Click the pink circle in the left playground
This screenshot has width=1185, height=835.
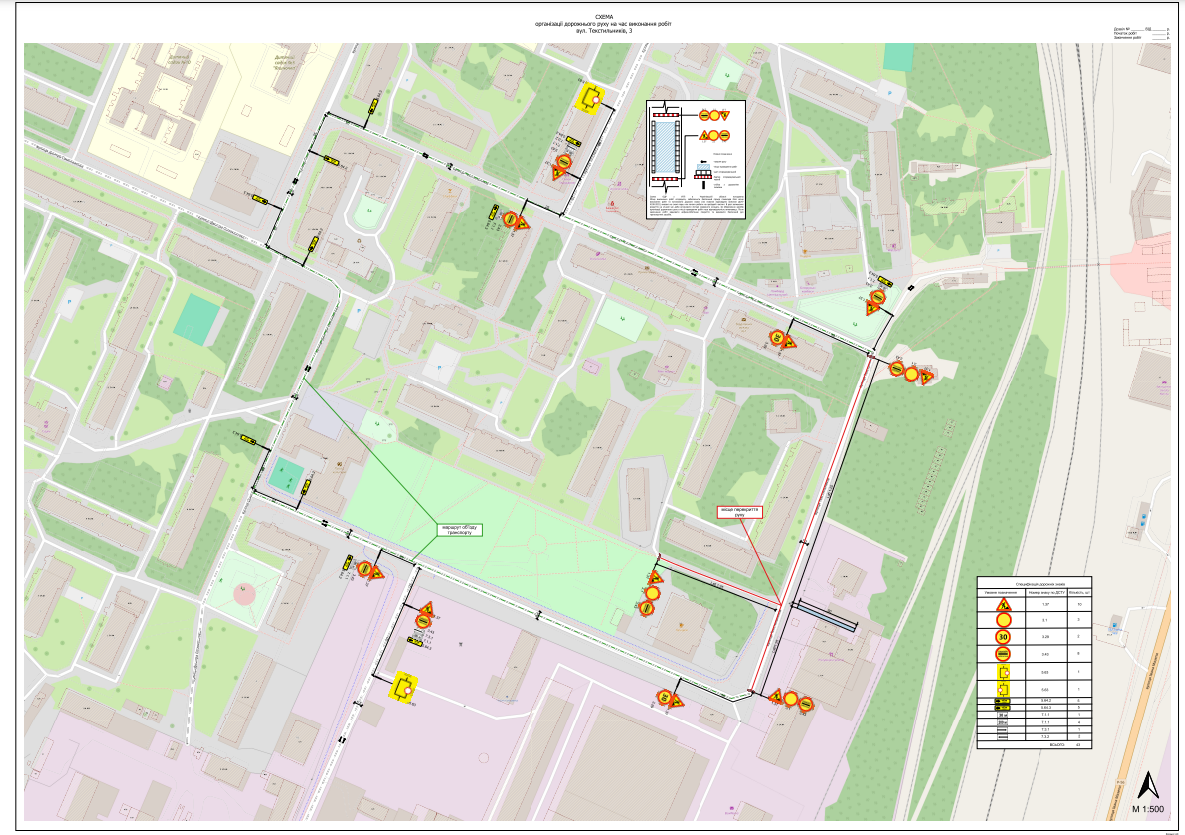[x=243, y=590]
